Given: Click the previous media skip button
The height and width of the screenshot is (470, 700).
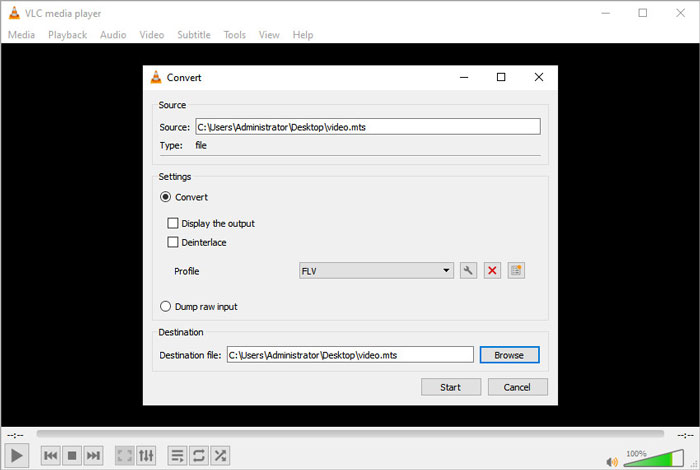Looking at the screenshot, I should pos(50,455).
